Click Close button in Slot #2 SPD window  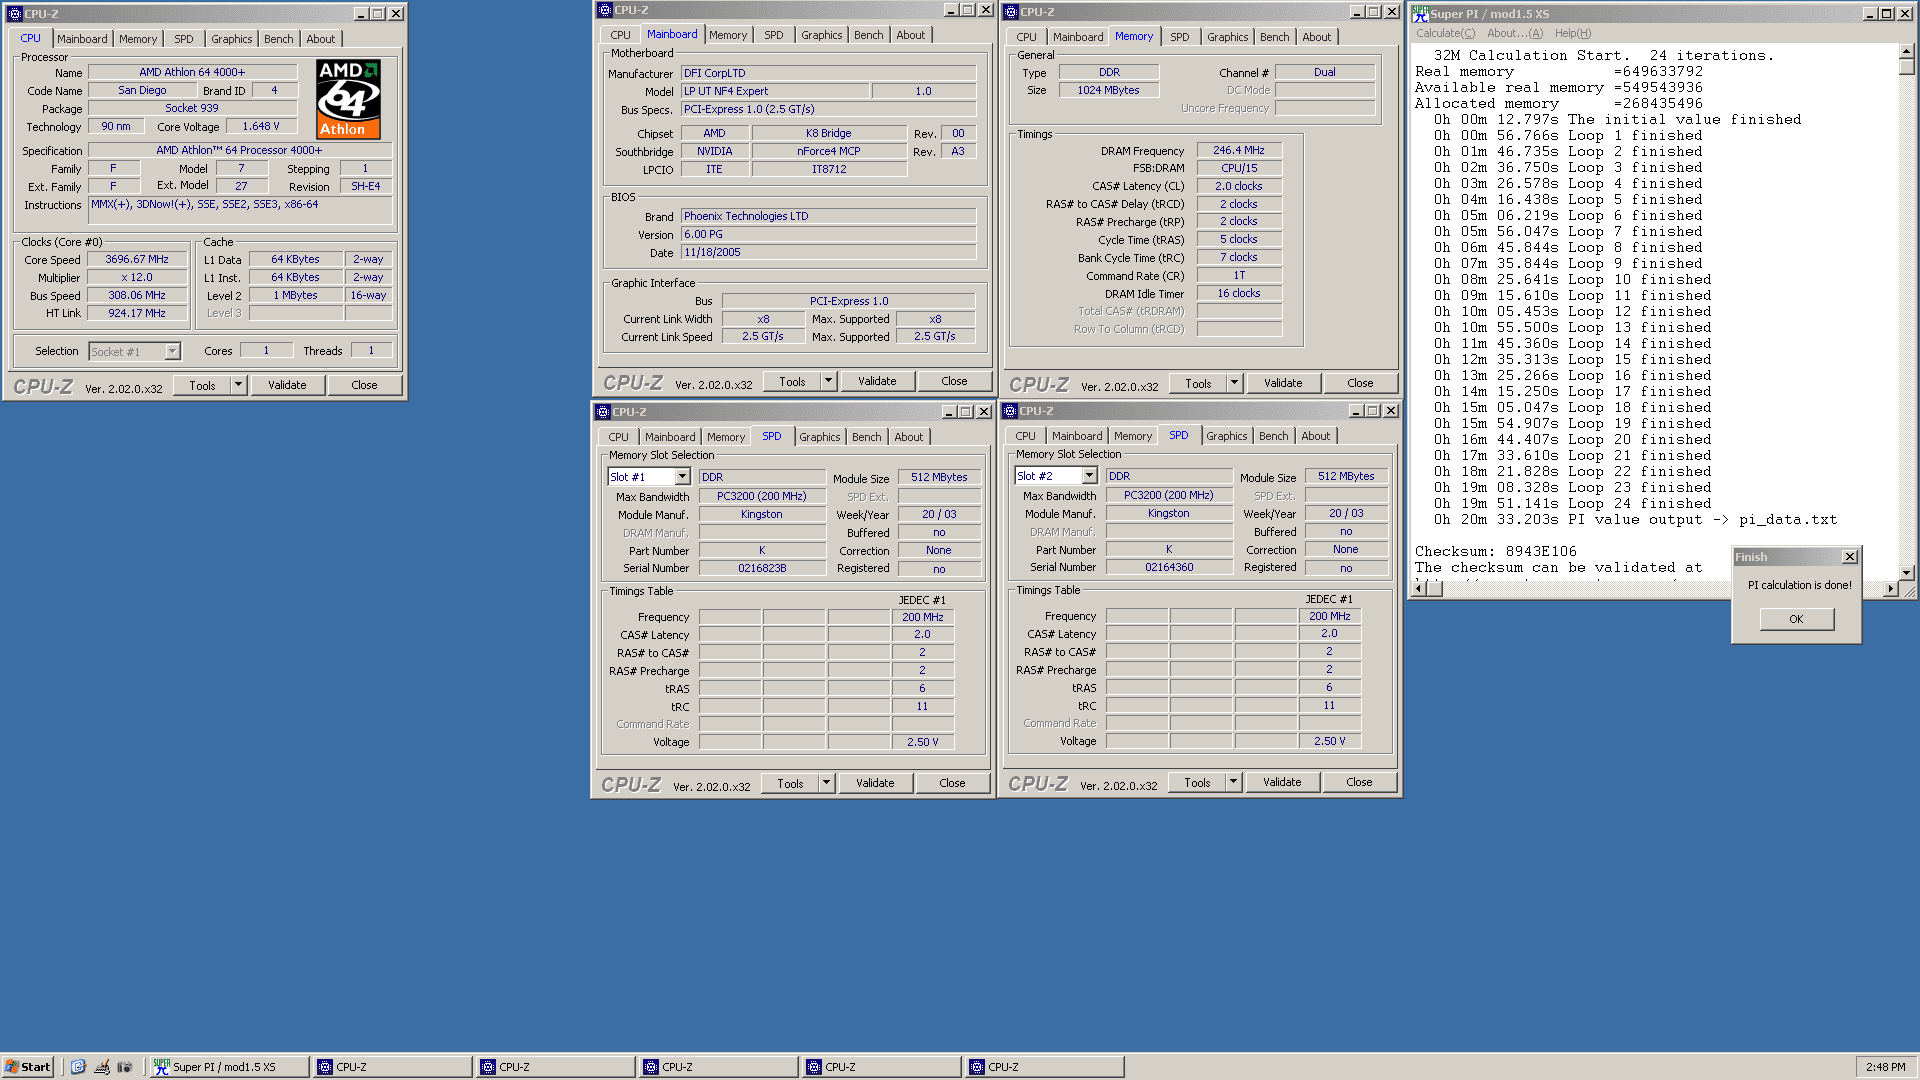click(1359, 782)
